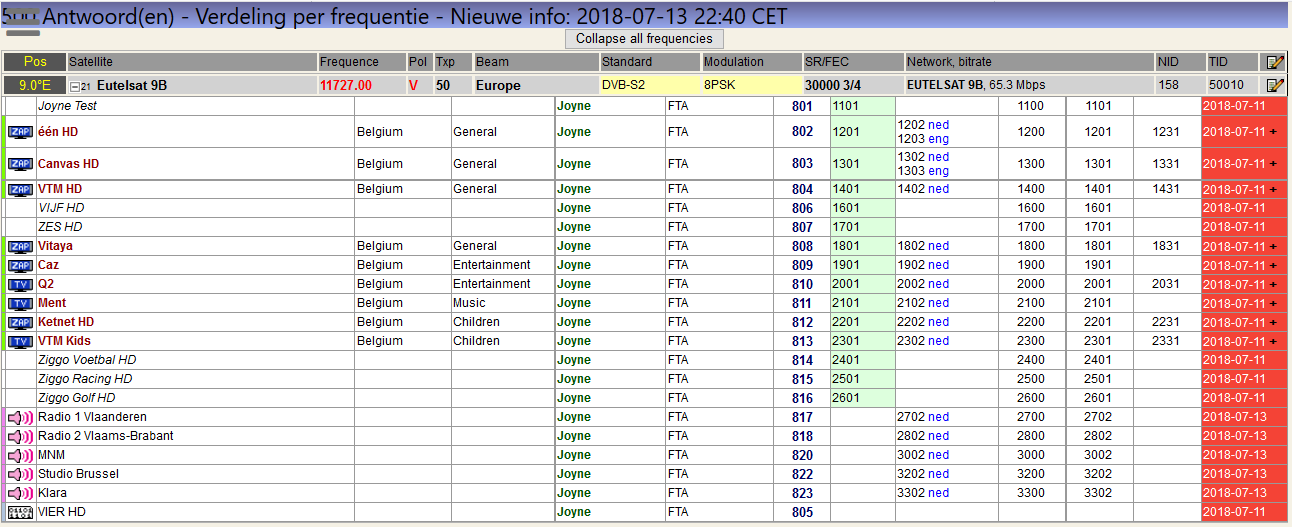Image resolution: width=1292 pixels, height=527 pixels.
Task: Click the radio speaker icon for Klara
Action: click(20, 493)
